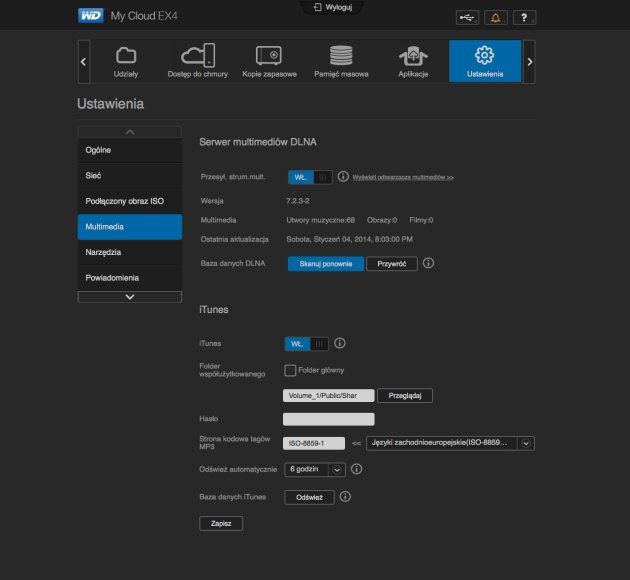
Task: Open the Języki zachodnioeuropejskie codepage dropdown
Action: point(450,443)
